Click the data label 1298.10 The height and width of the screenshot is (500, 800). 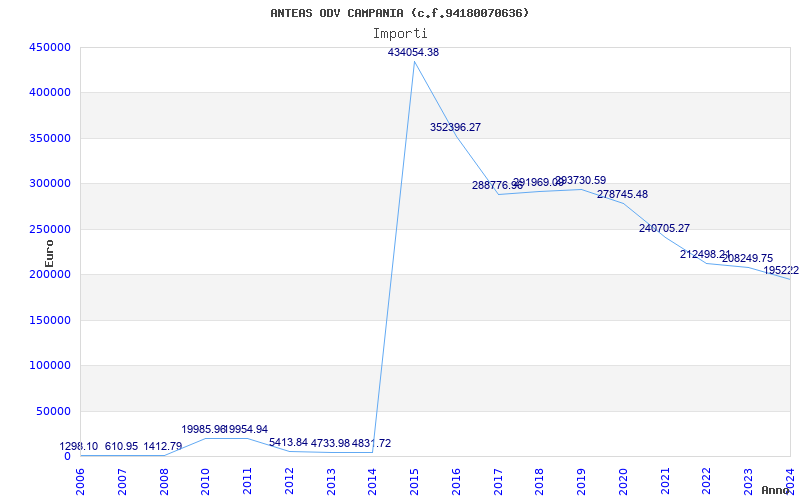(79, 446)
